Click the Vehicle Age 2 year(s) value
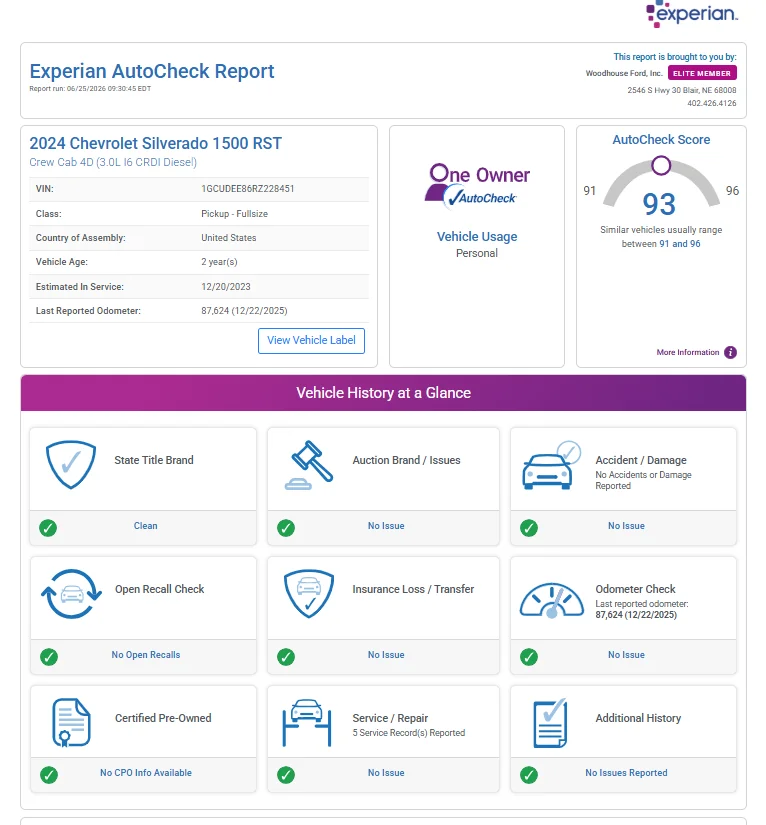 point(219,262)
